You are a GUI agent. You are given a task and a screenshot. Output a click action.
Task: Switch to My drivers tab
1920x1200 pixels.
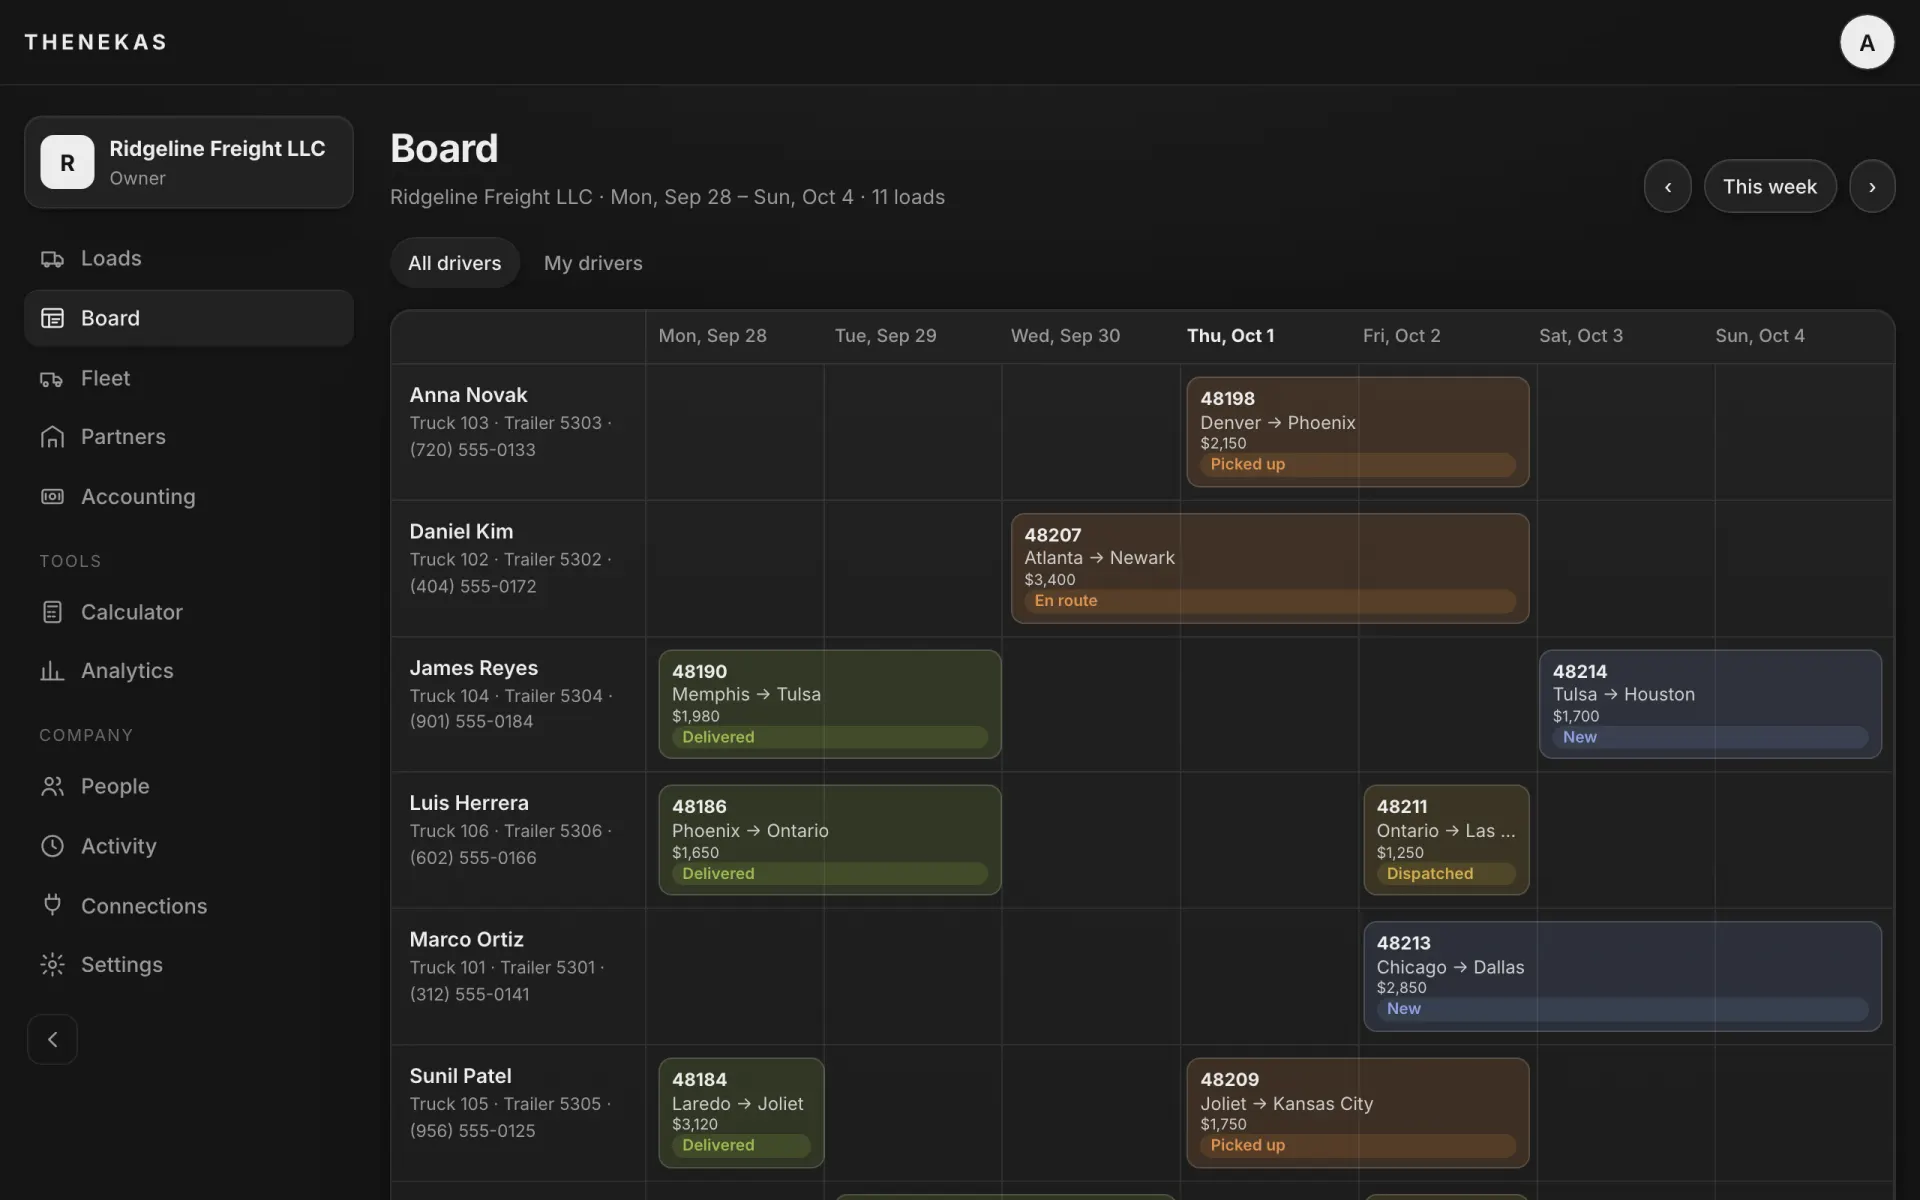click(593, 263)
